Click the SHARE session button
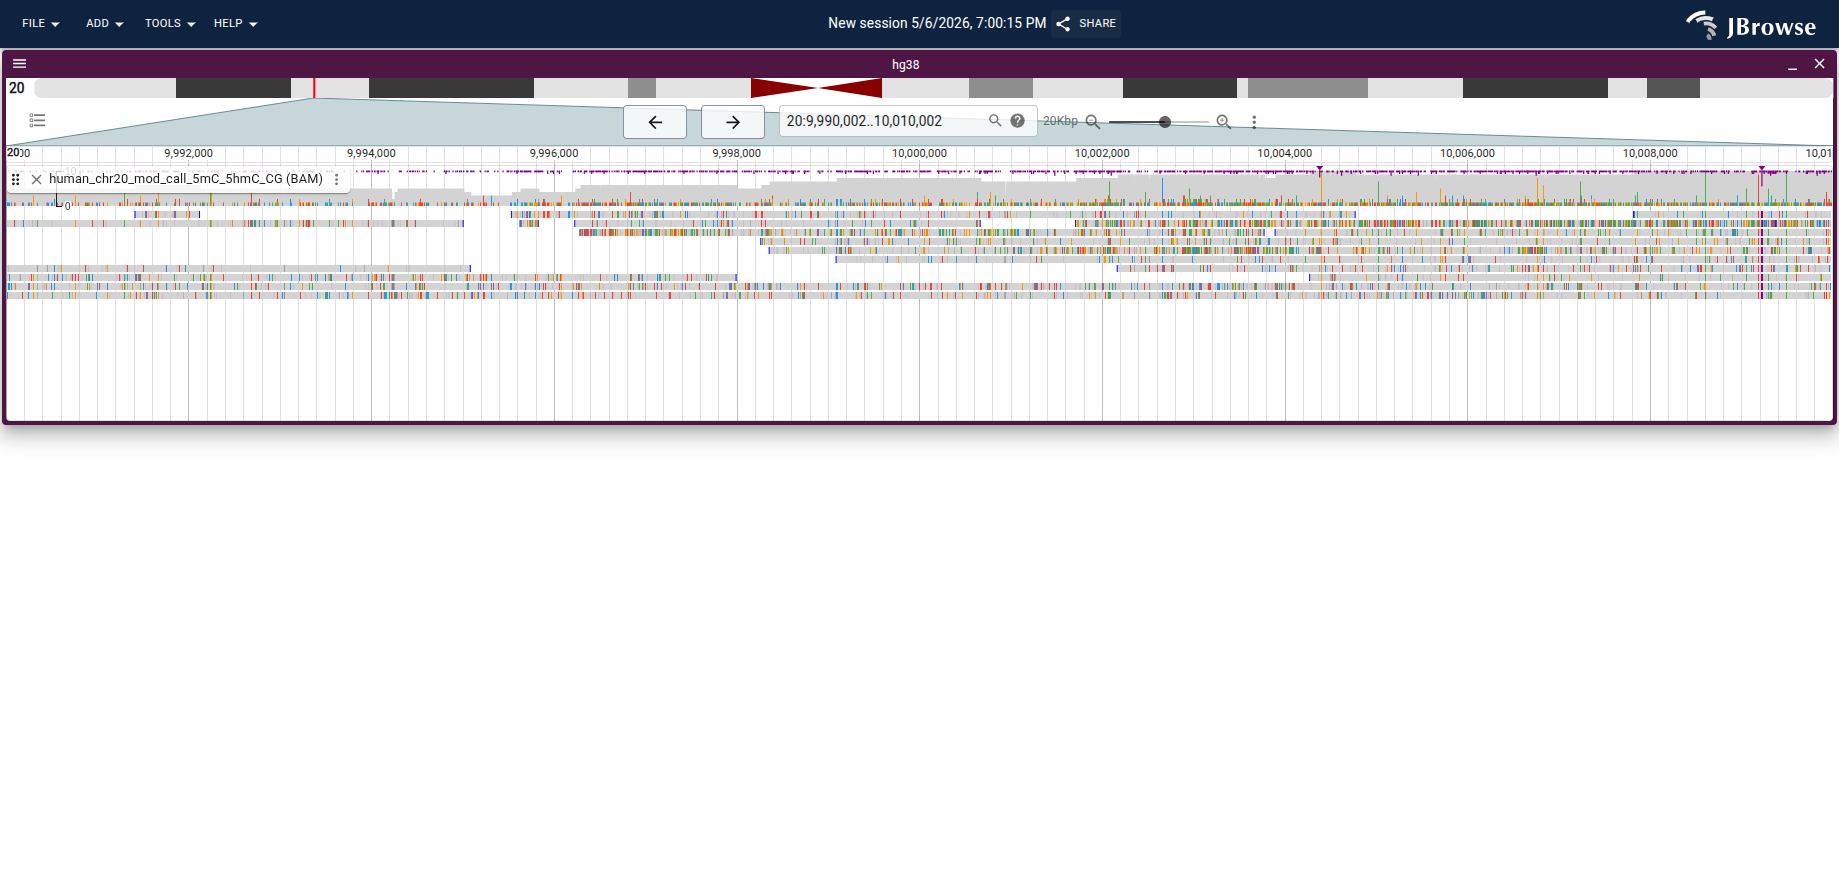1839x886 pixels. [1086, 23]
